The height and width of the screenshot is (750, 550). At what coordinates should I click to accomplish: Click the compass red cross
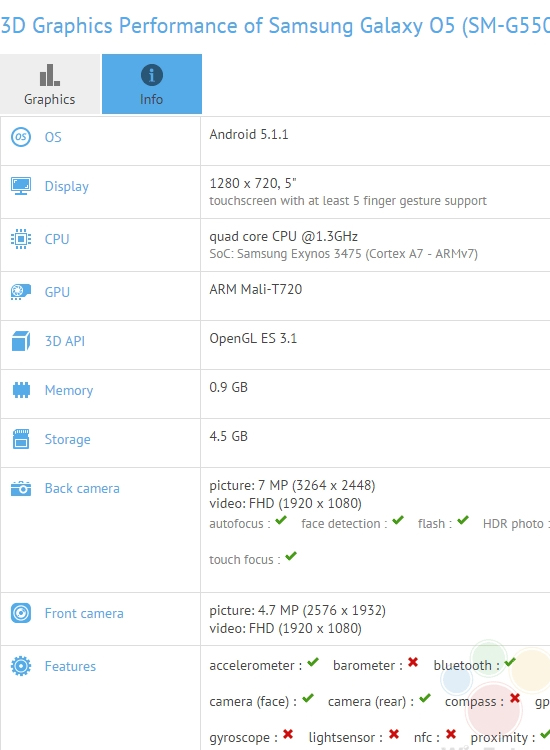coord(515,698)
